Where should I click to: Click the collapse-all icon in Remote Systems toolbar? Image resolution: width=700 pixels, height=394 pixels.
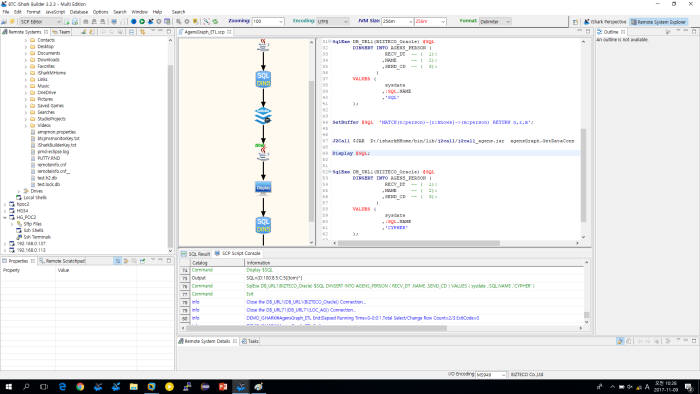point(132,32)
